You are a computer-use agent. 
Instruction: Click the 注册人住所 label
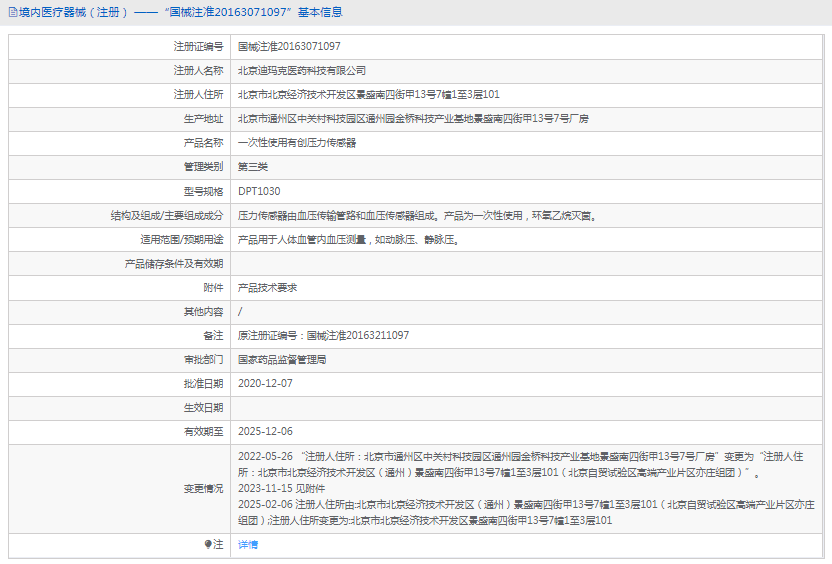point(198,94)
